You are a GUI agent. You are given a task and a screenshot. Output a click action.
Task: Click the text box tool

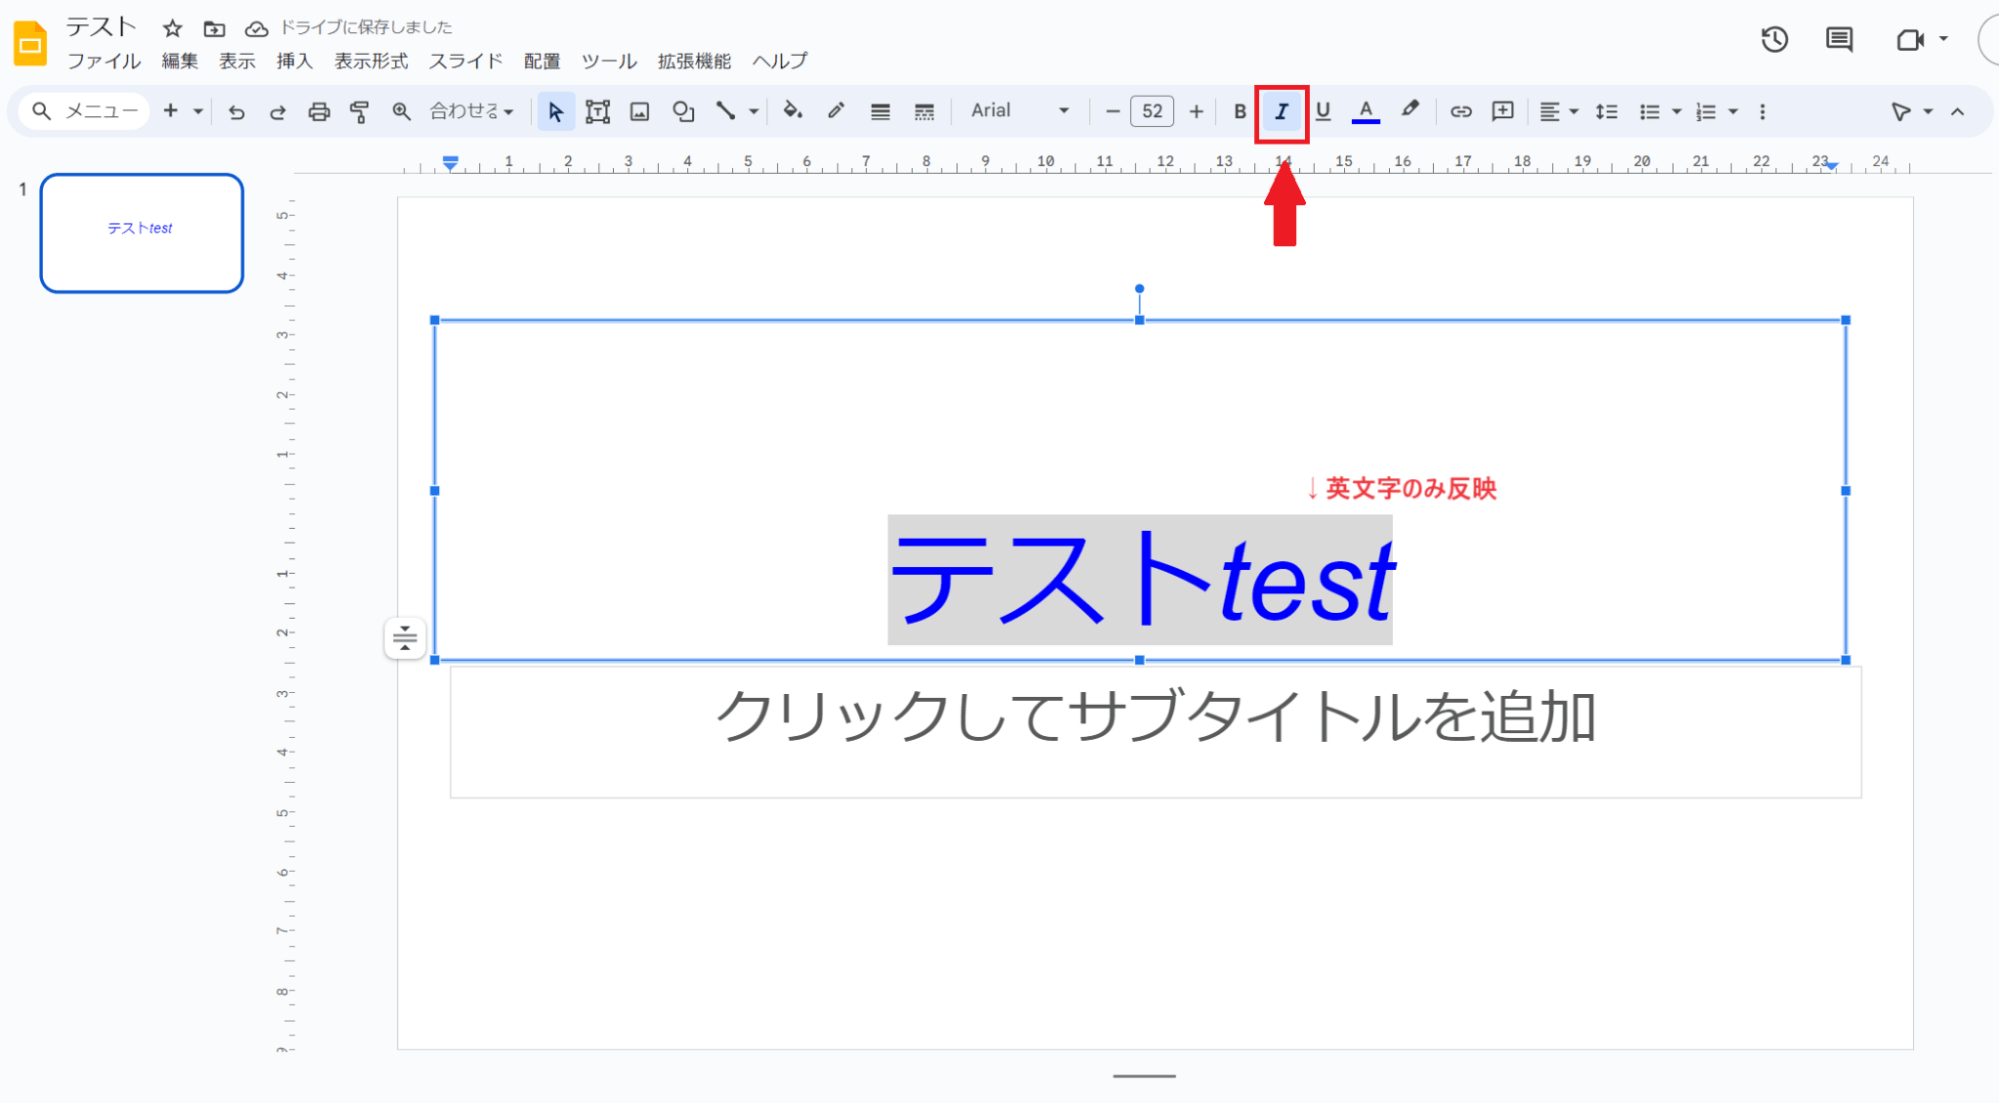[x=597, y=112]
